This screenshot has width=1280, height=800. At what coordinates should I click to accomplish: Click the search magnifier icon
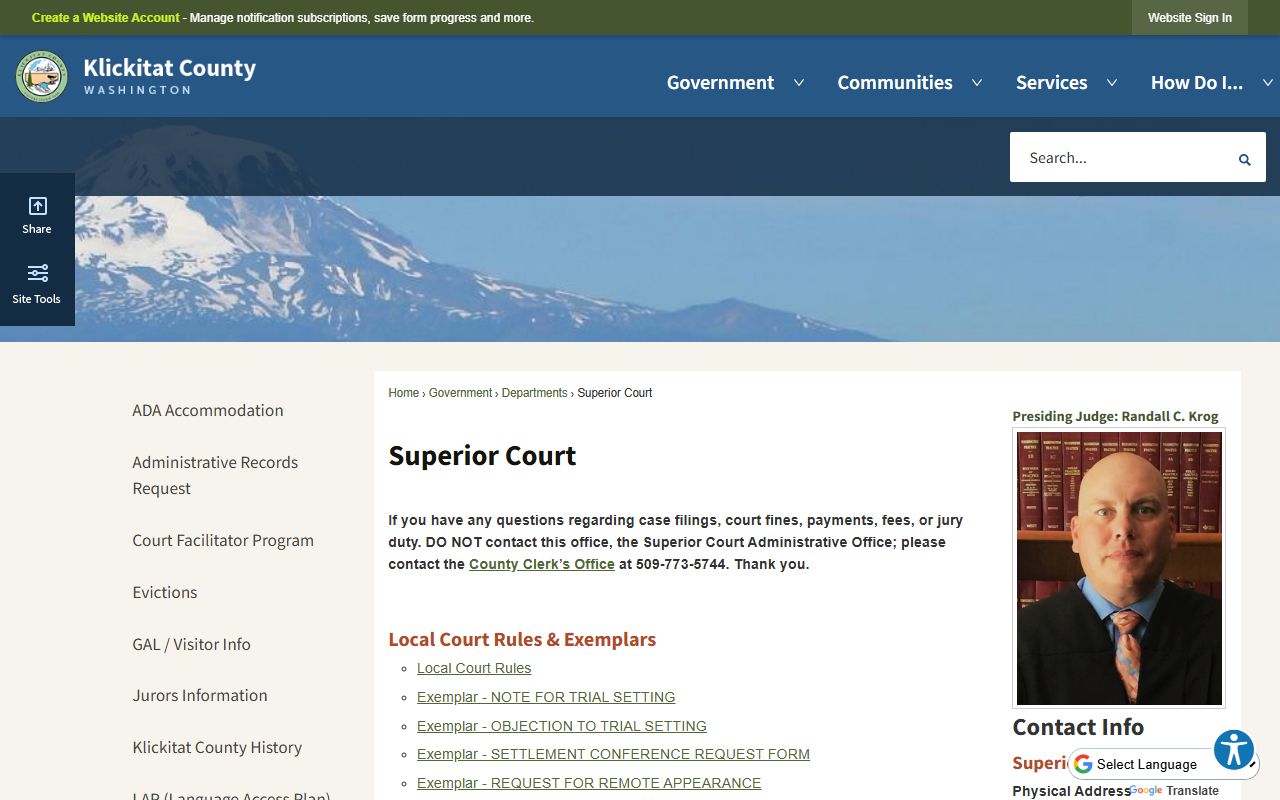[1245, 159]
